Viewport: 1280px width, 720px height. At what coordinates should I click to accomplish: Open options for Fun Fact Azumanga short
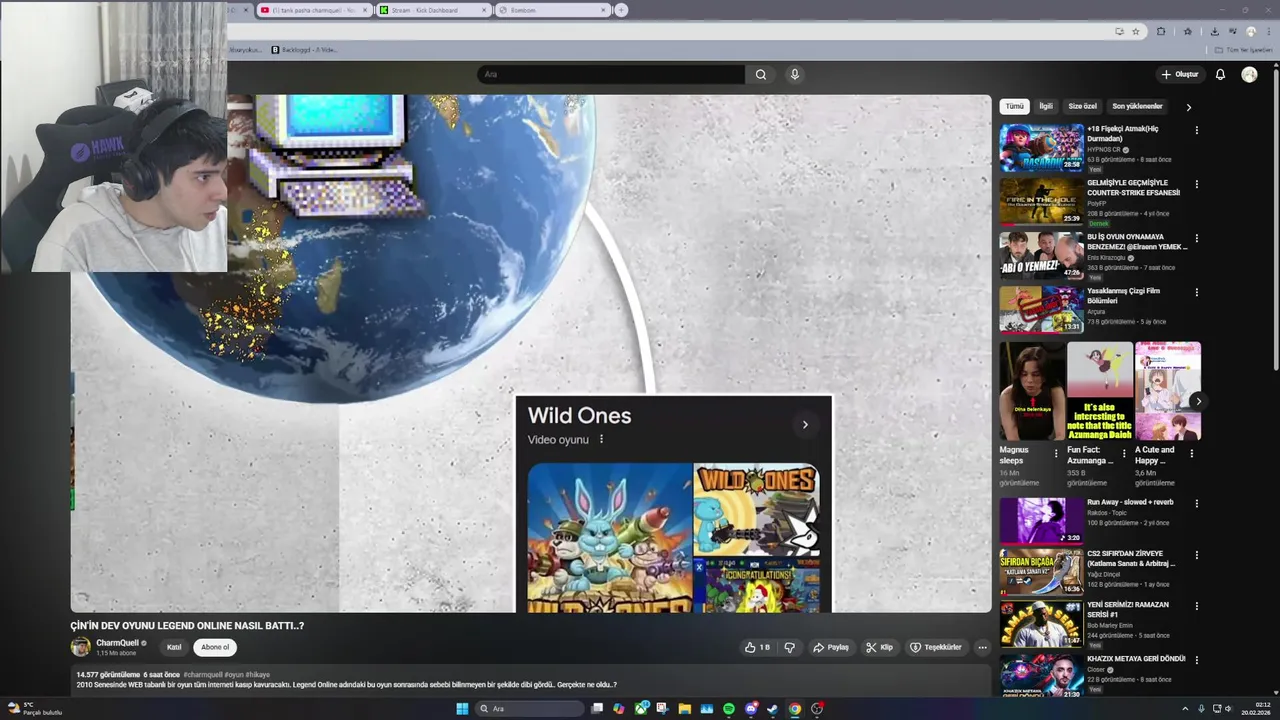pos(1123,453)
